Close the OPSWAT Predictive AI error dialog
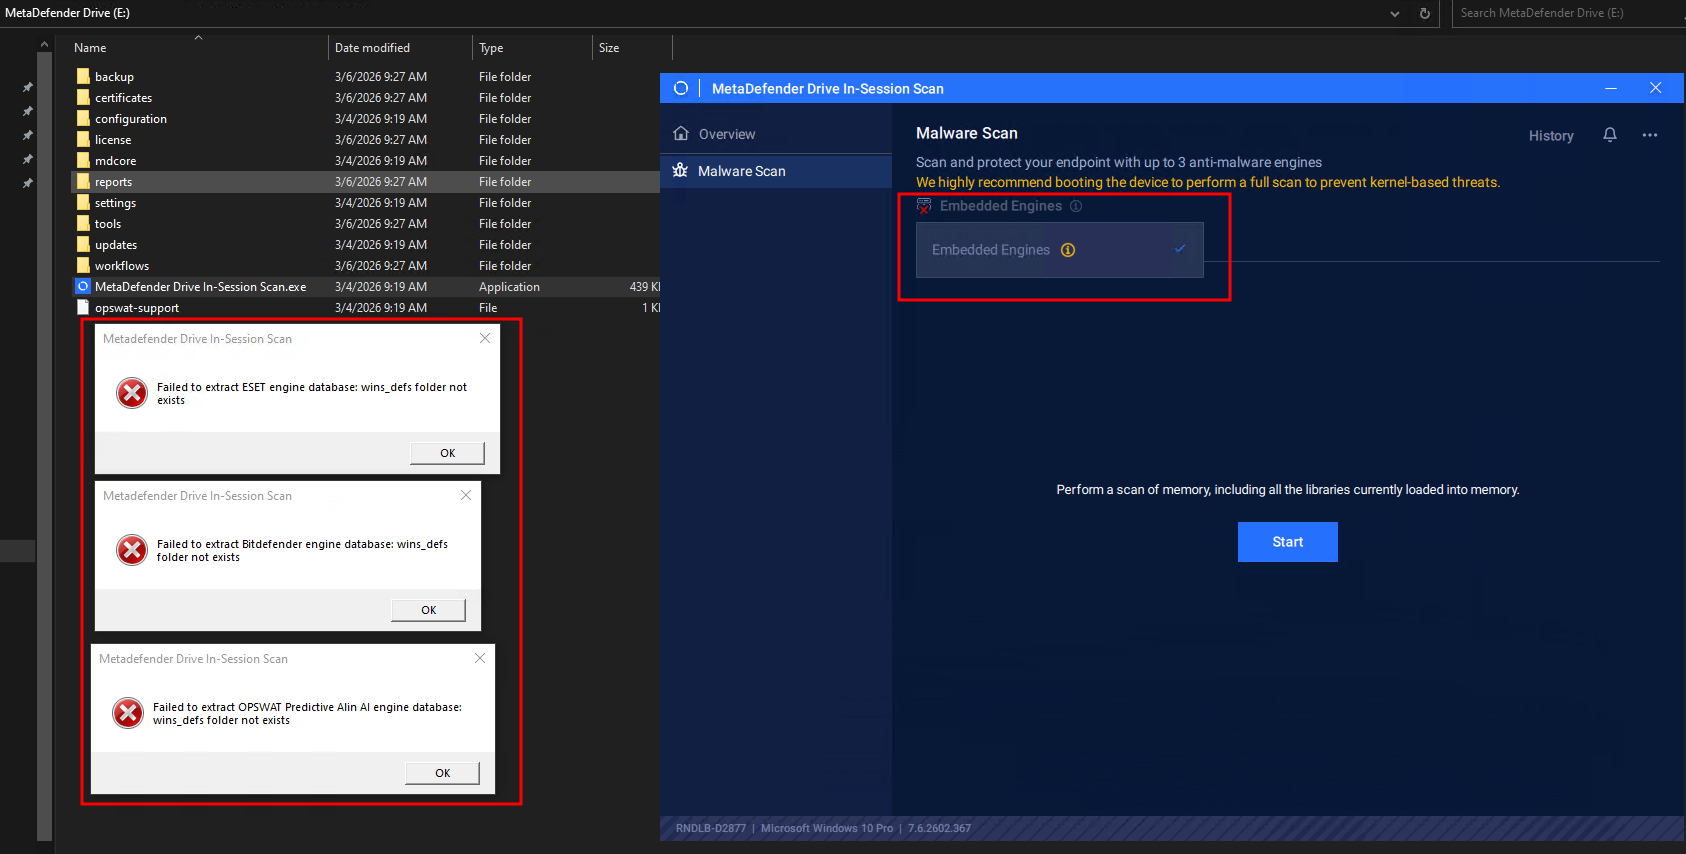Image resolution: width=1686 pixels, height=854 pixels. (480, 658)
